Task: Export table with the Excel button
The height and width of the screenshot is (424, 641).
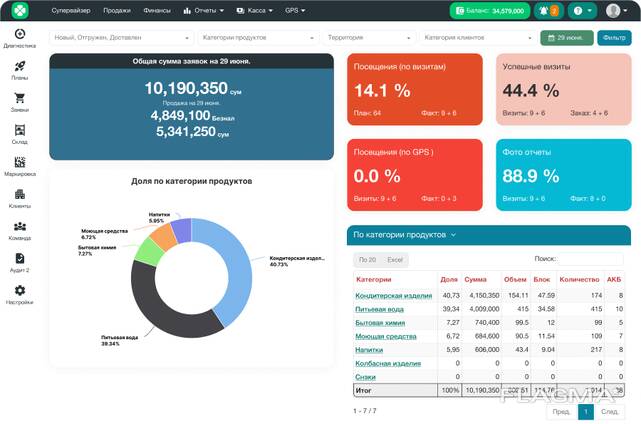Action: click(395, 260)
